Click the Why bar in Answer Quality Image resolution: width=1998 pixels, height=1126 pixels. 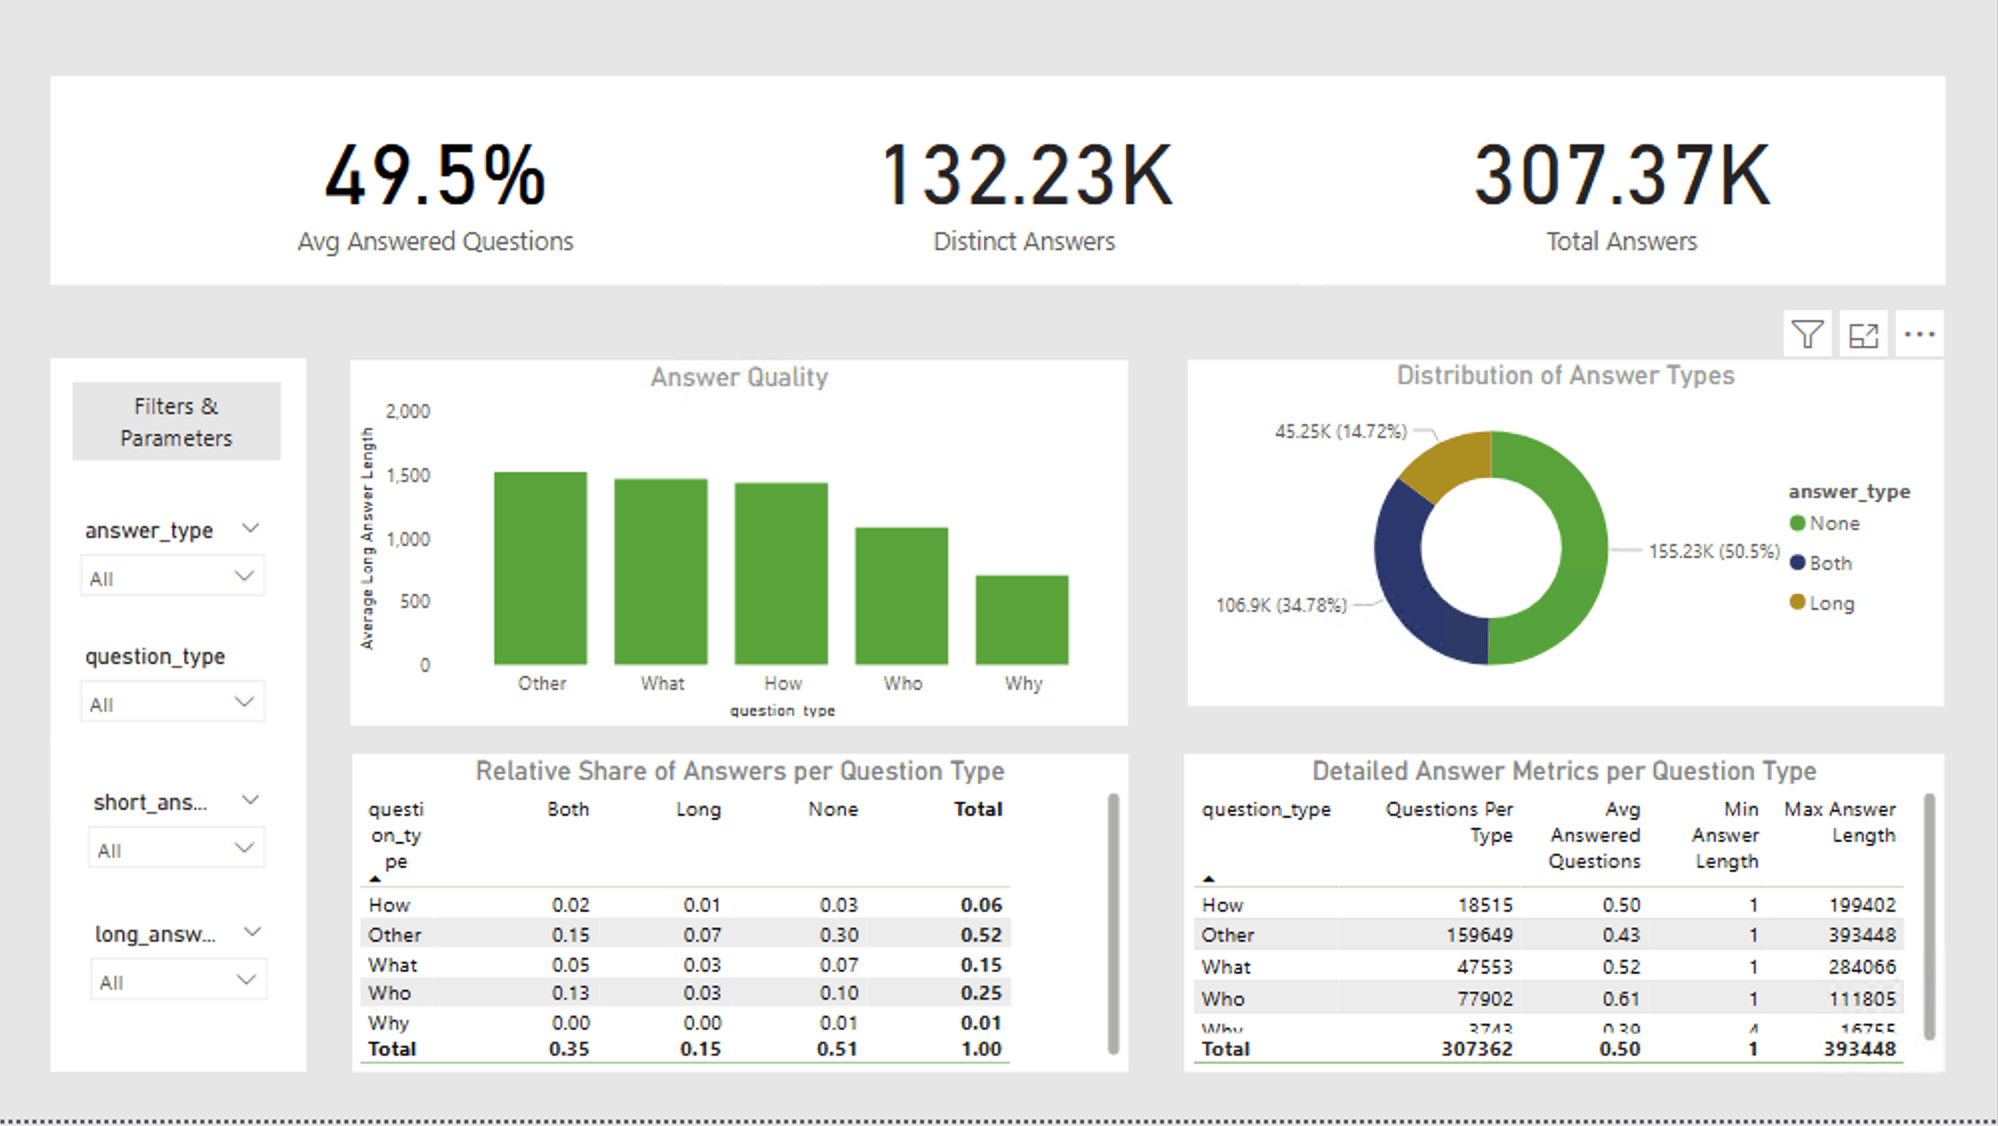(1021, 620)
